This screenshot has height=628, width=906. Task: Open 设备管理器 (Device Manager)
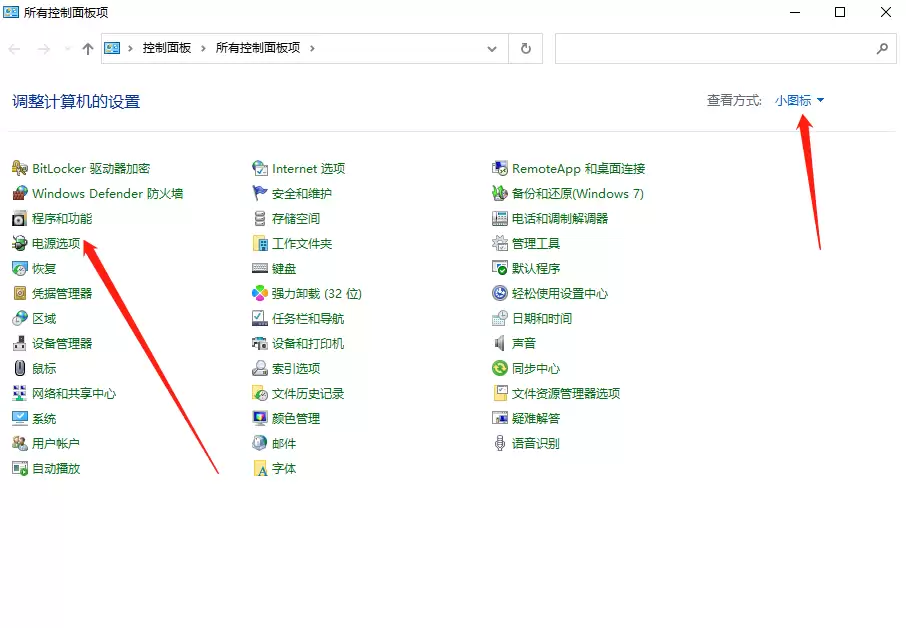(x=62, y=343)
